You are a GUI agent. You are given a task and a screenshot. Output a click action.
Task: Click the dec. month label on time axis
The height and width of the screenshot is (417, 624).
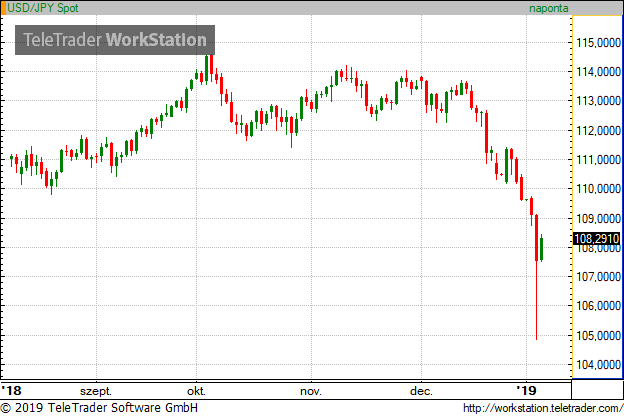tap(421, 391)
